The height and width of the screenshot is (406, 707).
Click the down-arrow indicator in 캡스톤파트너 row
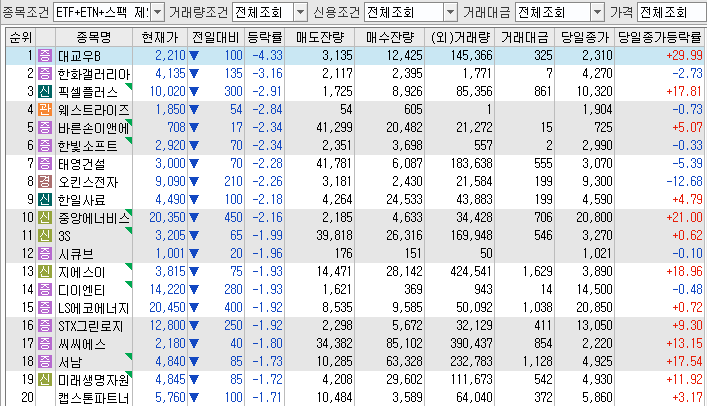click(194, 398)
